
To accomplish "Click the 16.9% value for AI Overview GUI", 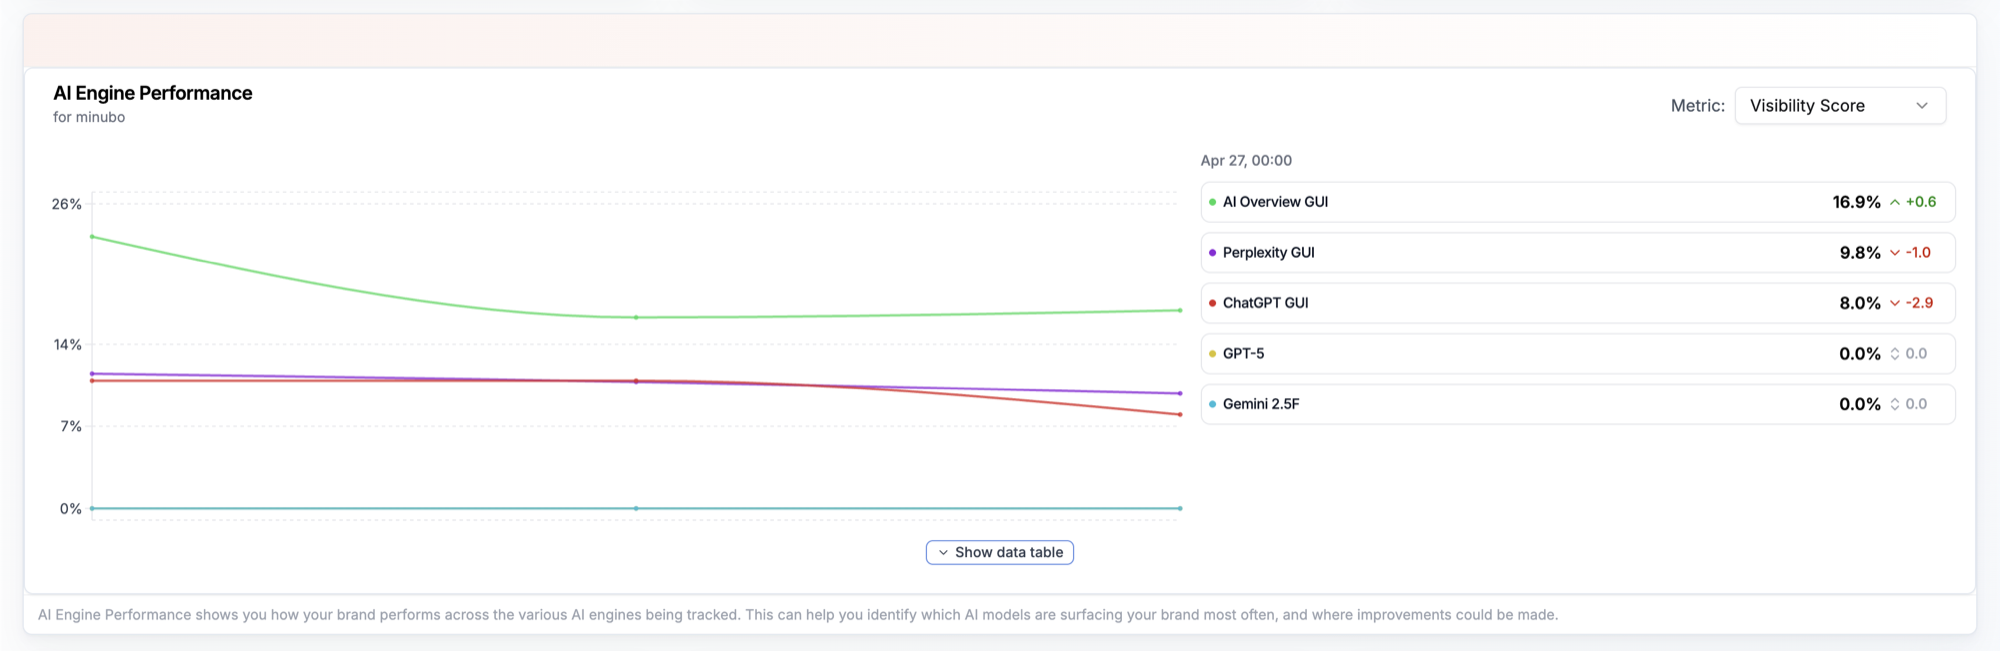I will pos(1856,202).
